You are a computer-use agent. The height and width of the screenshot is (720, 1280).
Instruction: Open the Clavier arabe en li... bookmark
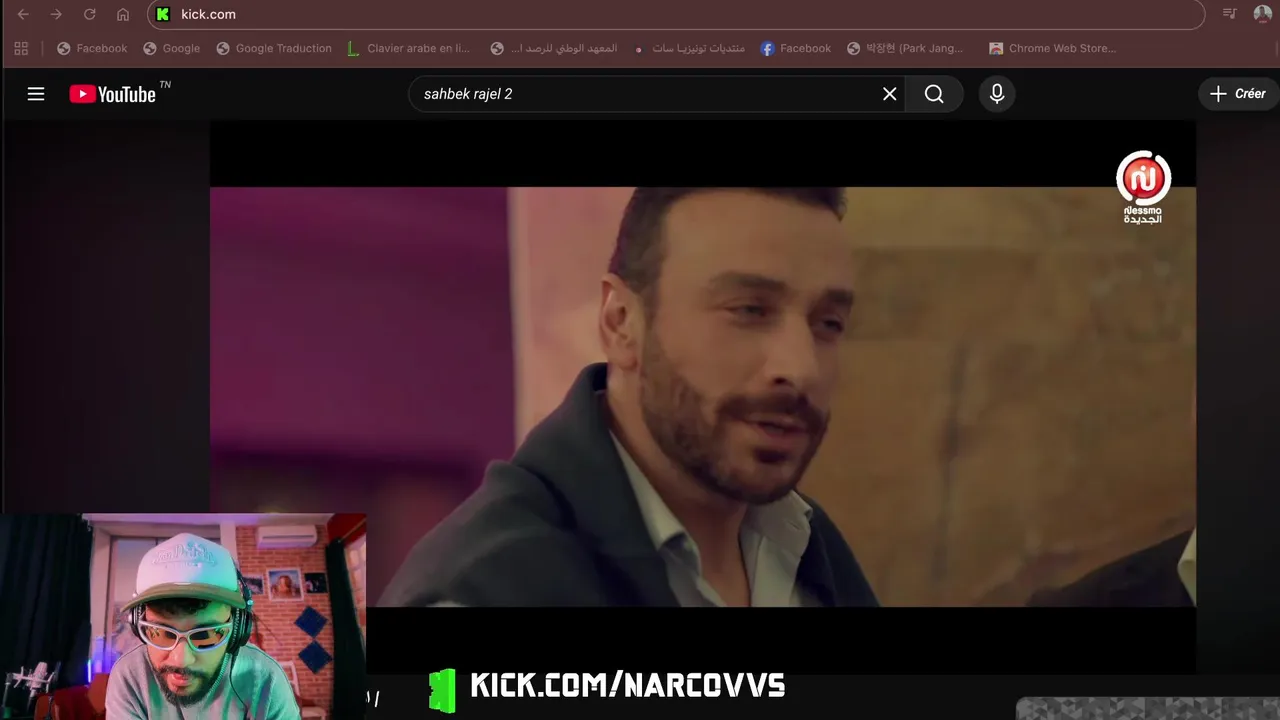coord(408,48)
